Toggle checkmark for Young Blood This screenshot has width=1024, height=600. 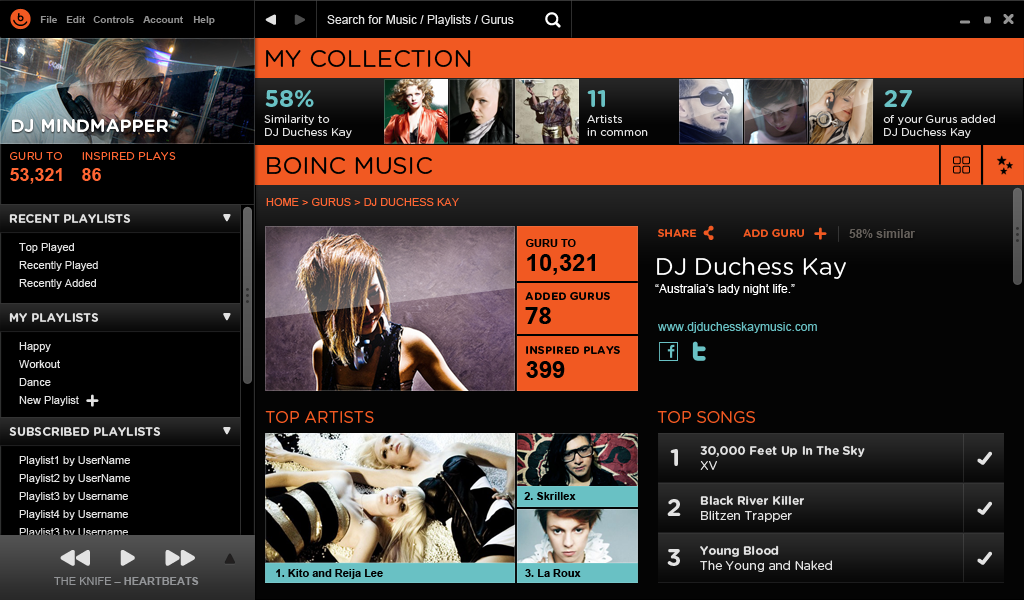pyautogui.click(x=984, y=558)
